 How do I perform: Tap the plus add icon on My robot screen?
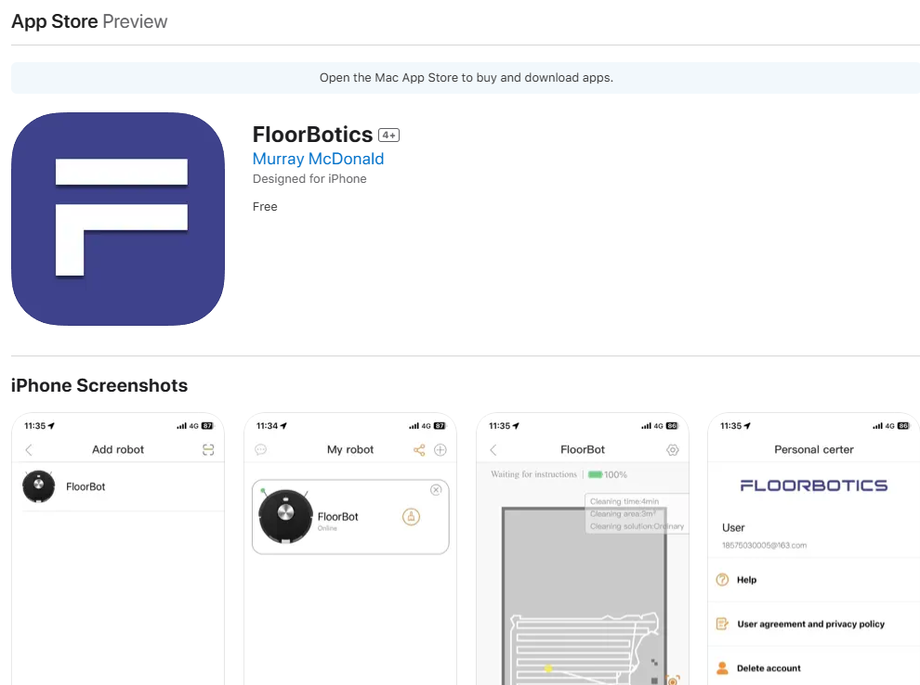click(x=440, y=450)
